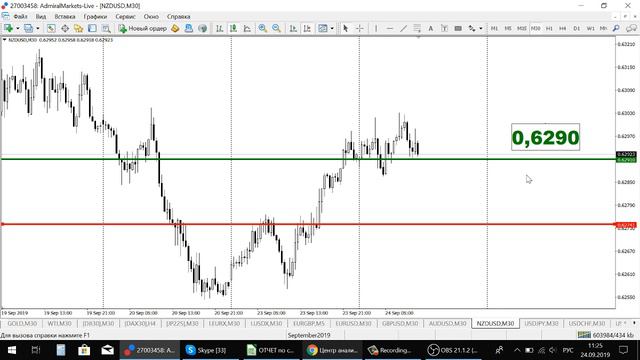This screenshot has height=360, width=640.
Task: Select the horizontal line drawing tool
Action: click(x=390, y=28)
